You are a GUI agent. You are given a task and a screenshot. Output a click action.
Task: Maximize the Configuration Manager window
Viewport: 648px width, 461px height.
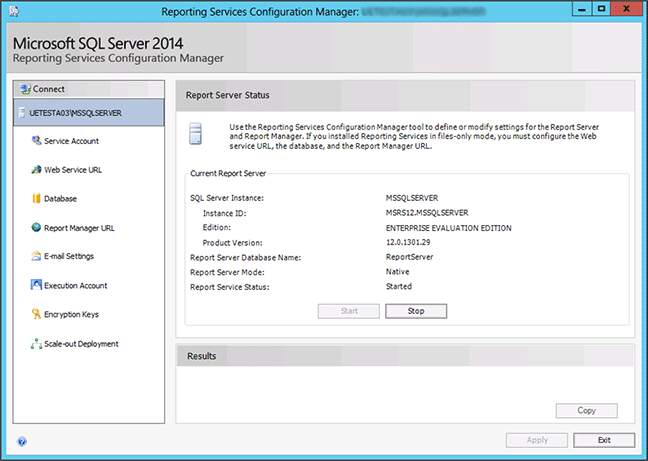[601, 9]
